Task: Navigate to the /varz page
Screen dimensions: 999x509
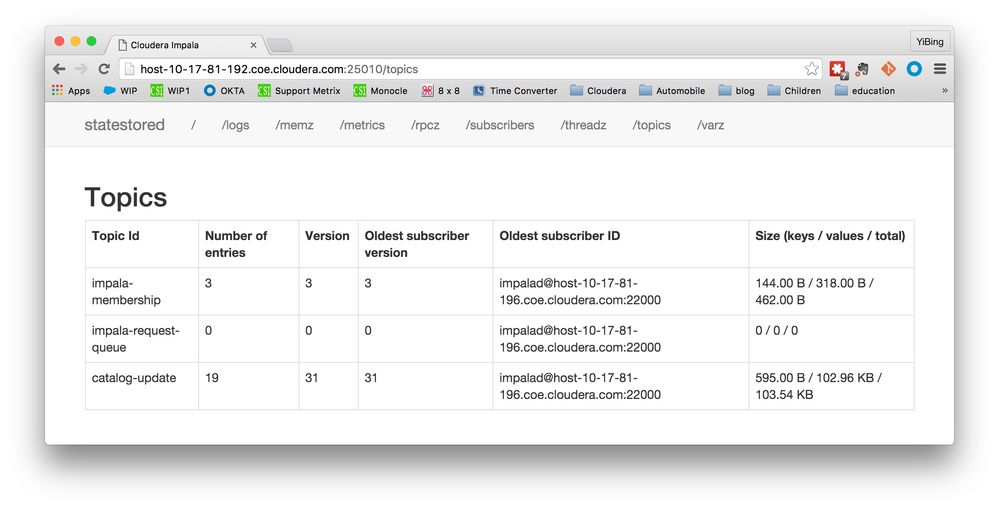Action: click(710, 126)
